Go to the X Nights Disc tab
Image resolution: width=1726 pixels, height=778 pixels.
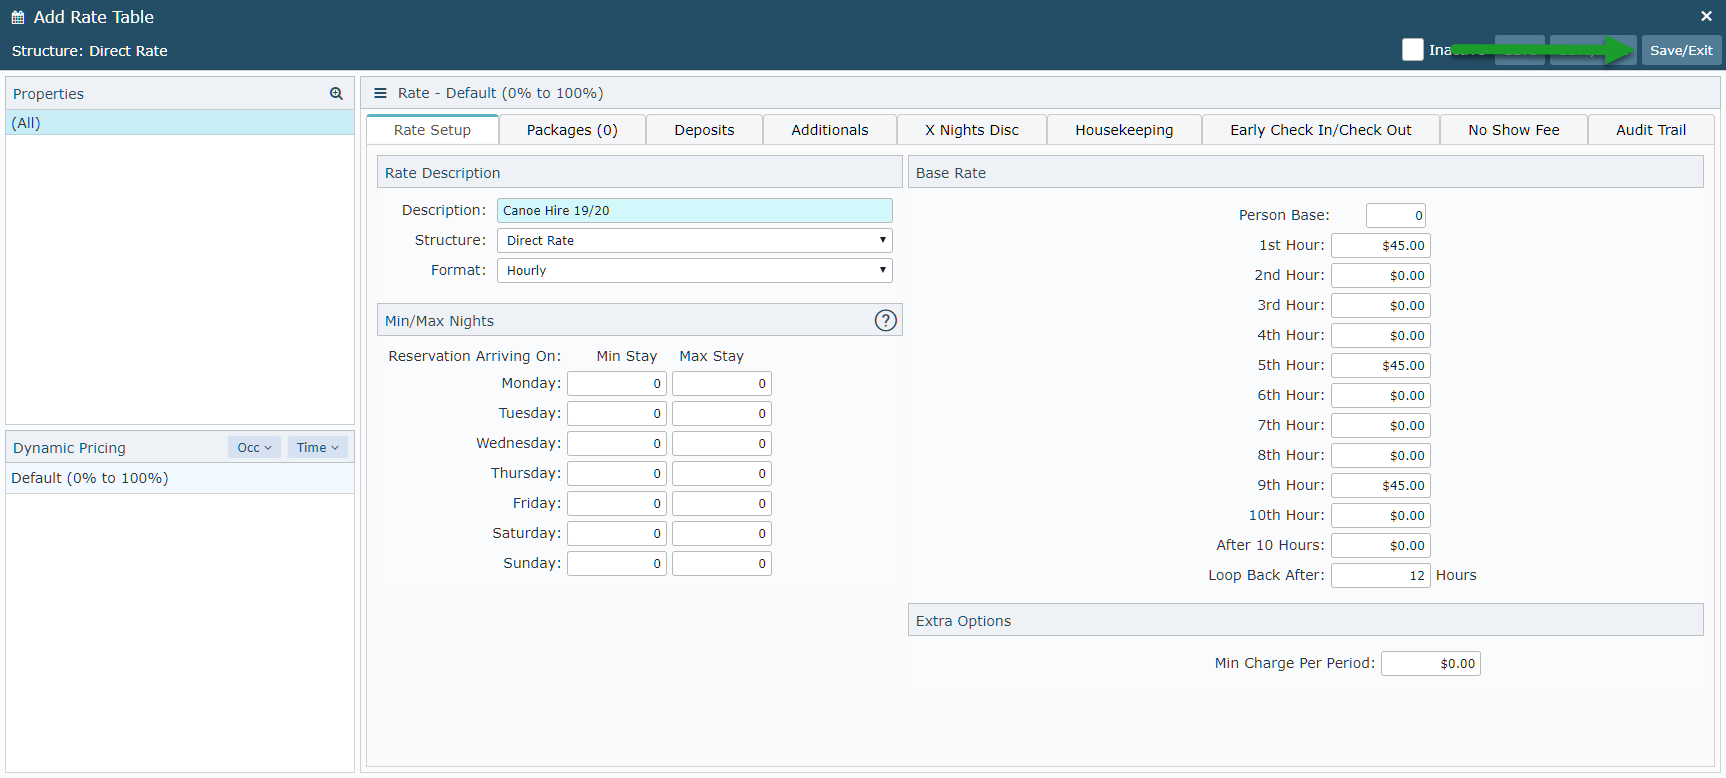pos(971,130)
